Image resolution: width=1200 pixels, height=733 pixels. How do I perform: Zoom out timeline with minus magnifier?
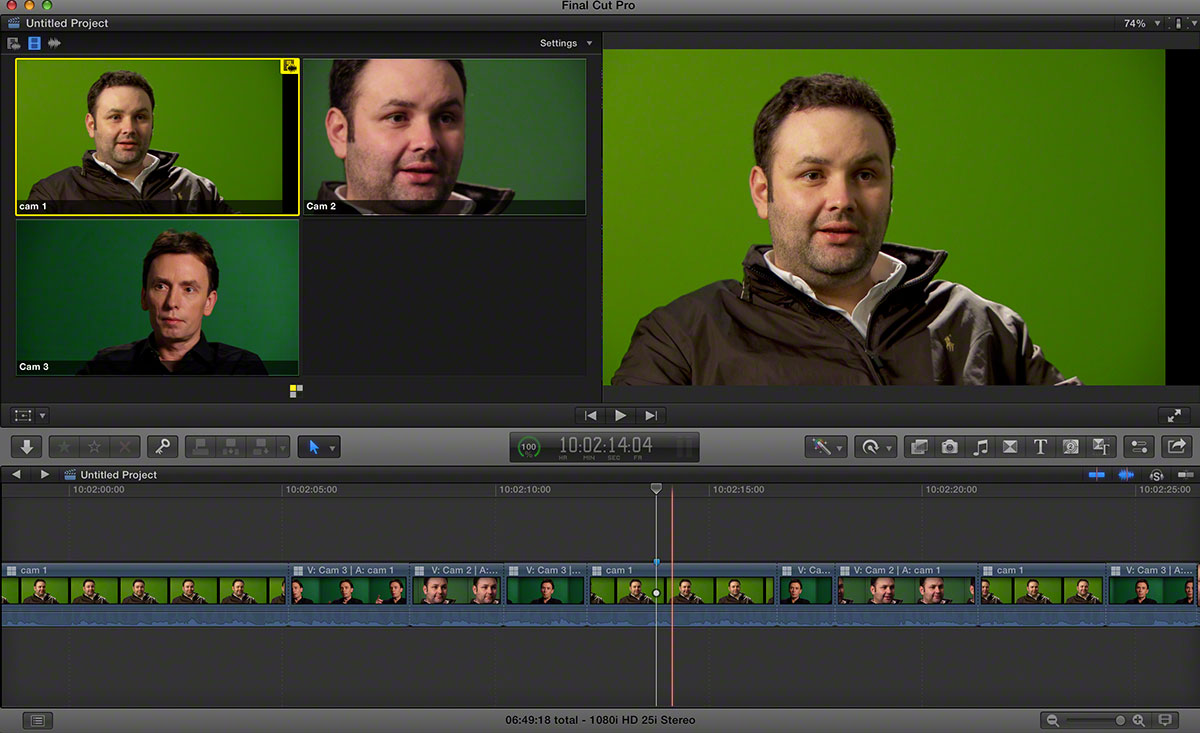click(1052, 720)
